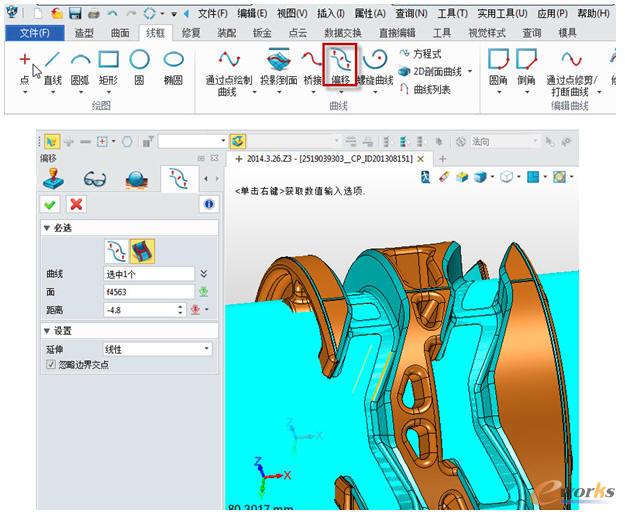Image resolution: width=625 pixels, height=515 pixels.
Task: Collapse the 设置 section
Action: coord(46,331)
